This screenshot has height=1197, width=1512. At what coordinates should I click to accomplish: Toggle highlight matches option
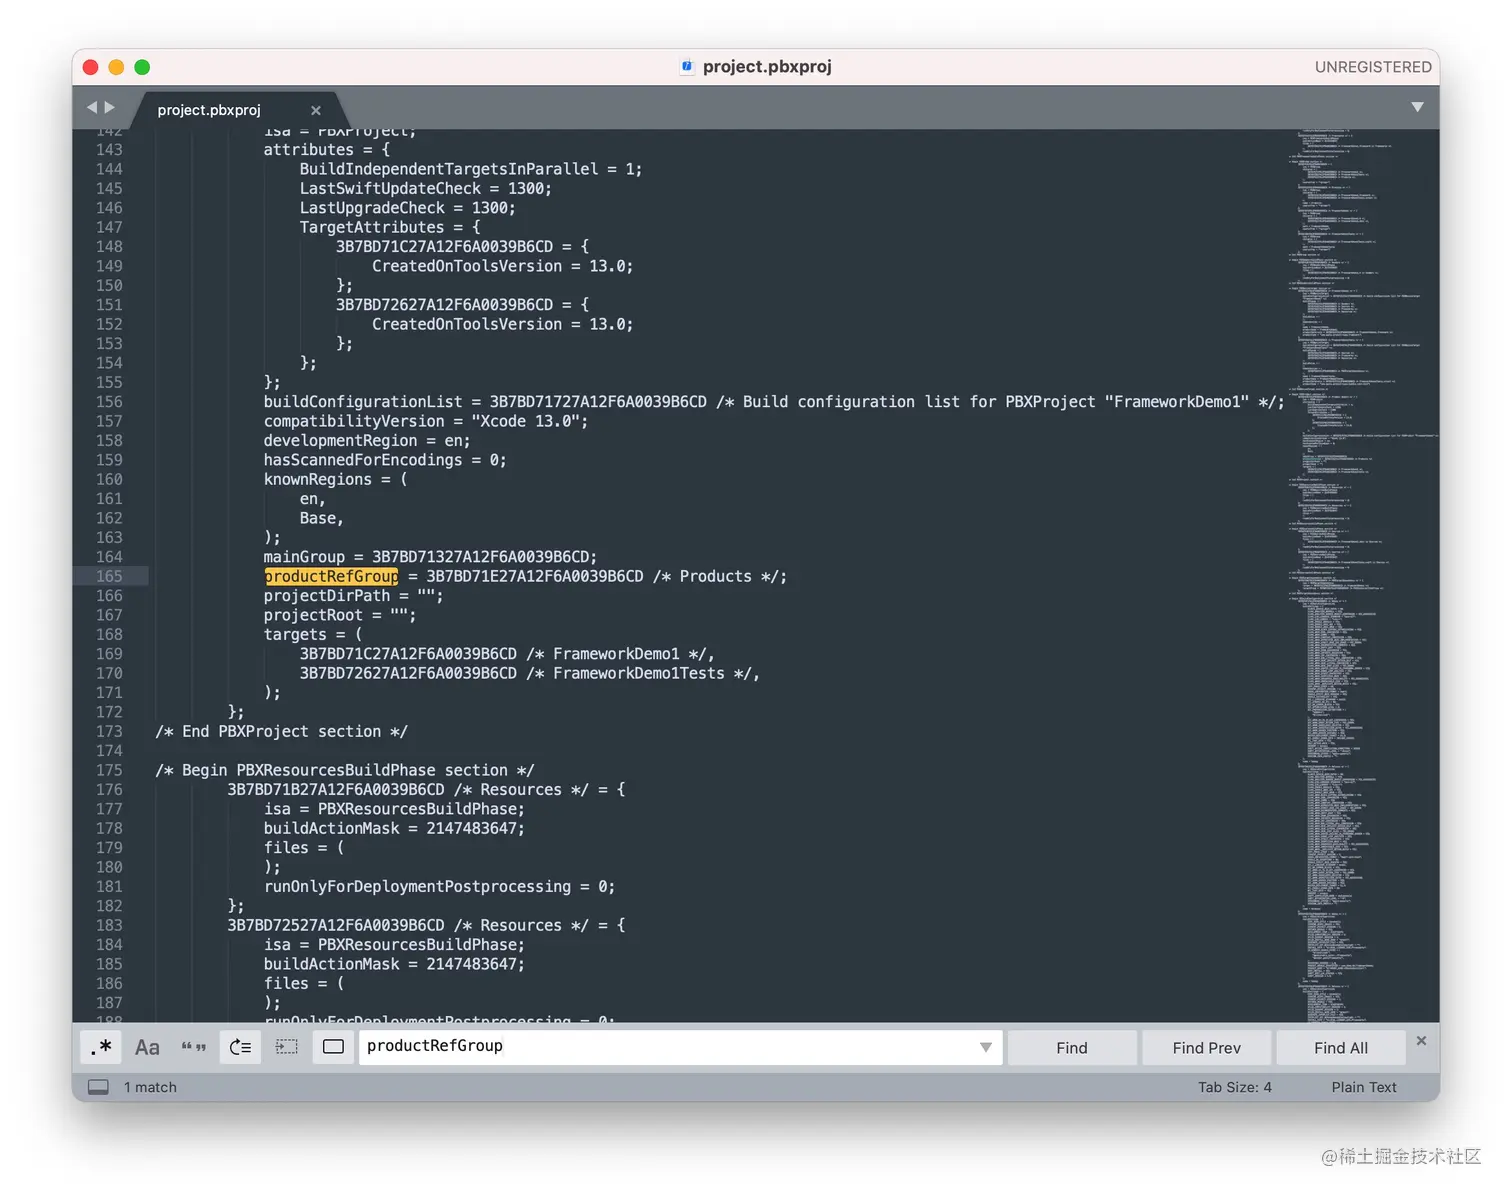point(333,1047)
